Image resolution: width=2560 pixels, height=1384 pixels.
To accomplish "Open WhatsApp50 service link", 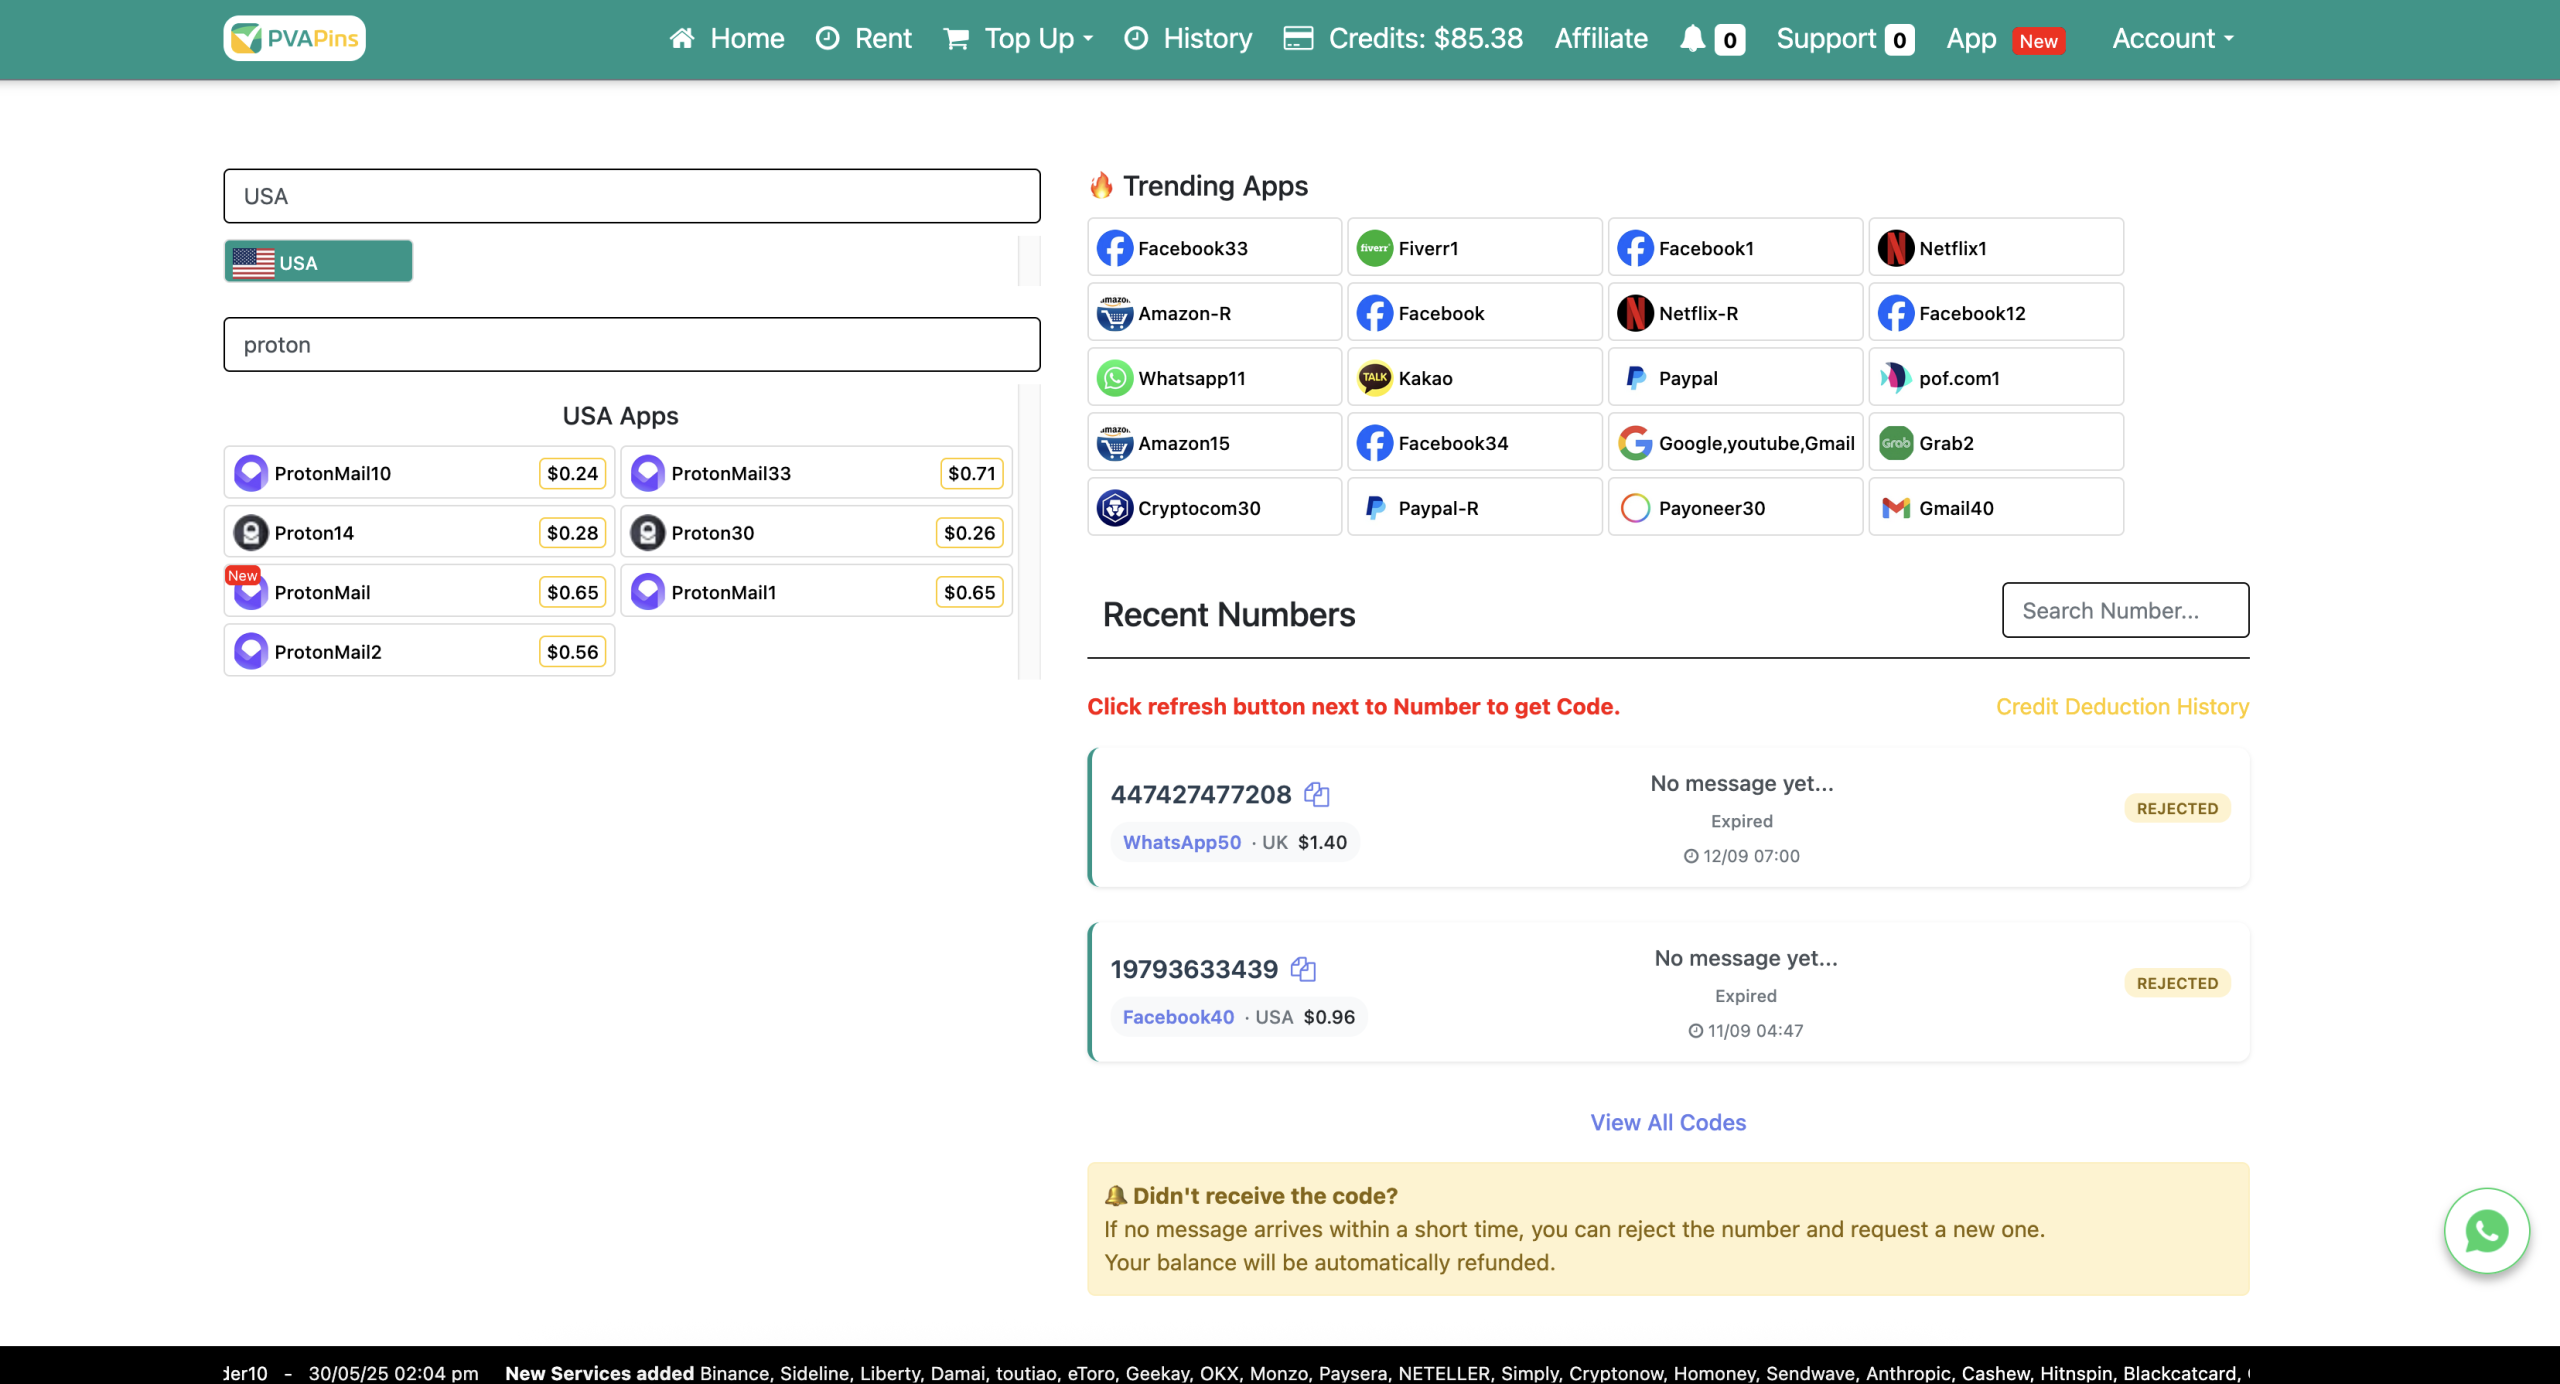I will click(1181, 842).
